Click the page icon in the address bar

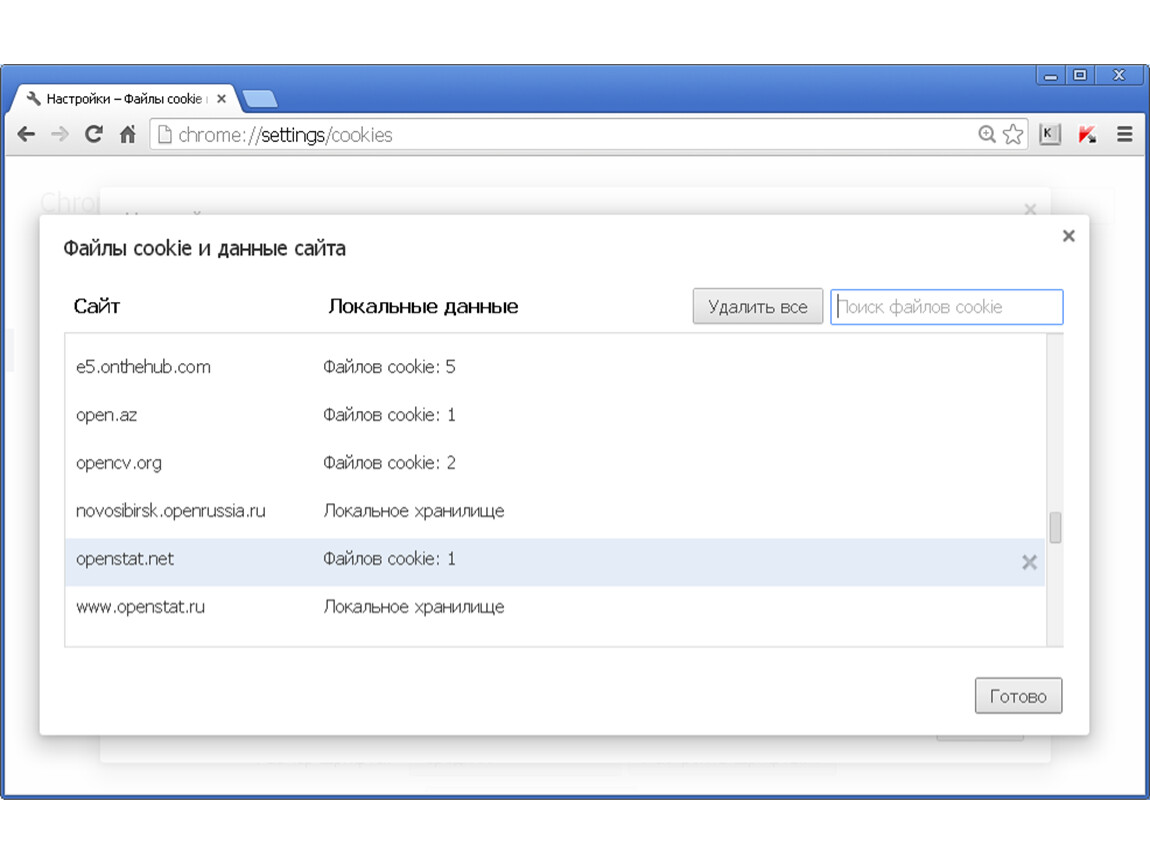(x=165, y=134)
